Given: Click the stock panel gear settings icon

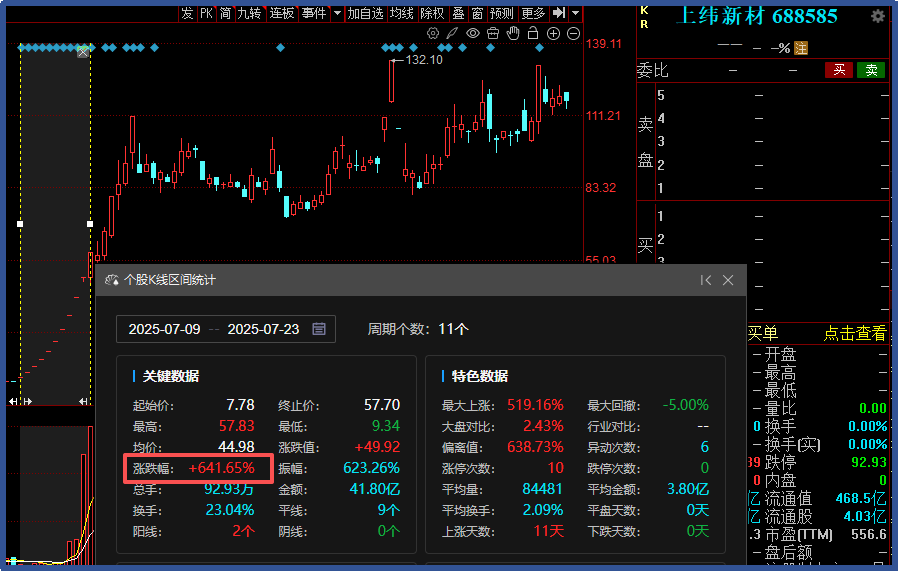Looking at the screenshot, I should 878,16.
